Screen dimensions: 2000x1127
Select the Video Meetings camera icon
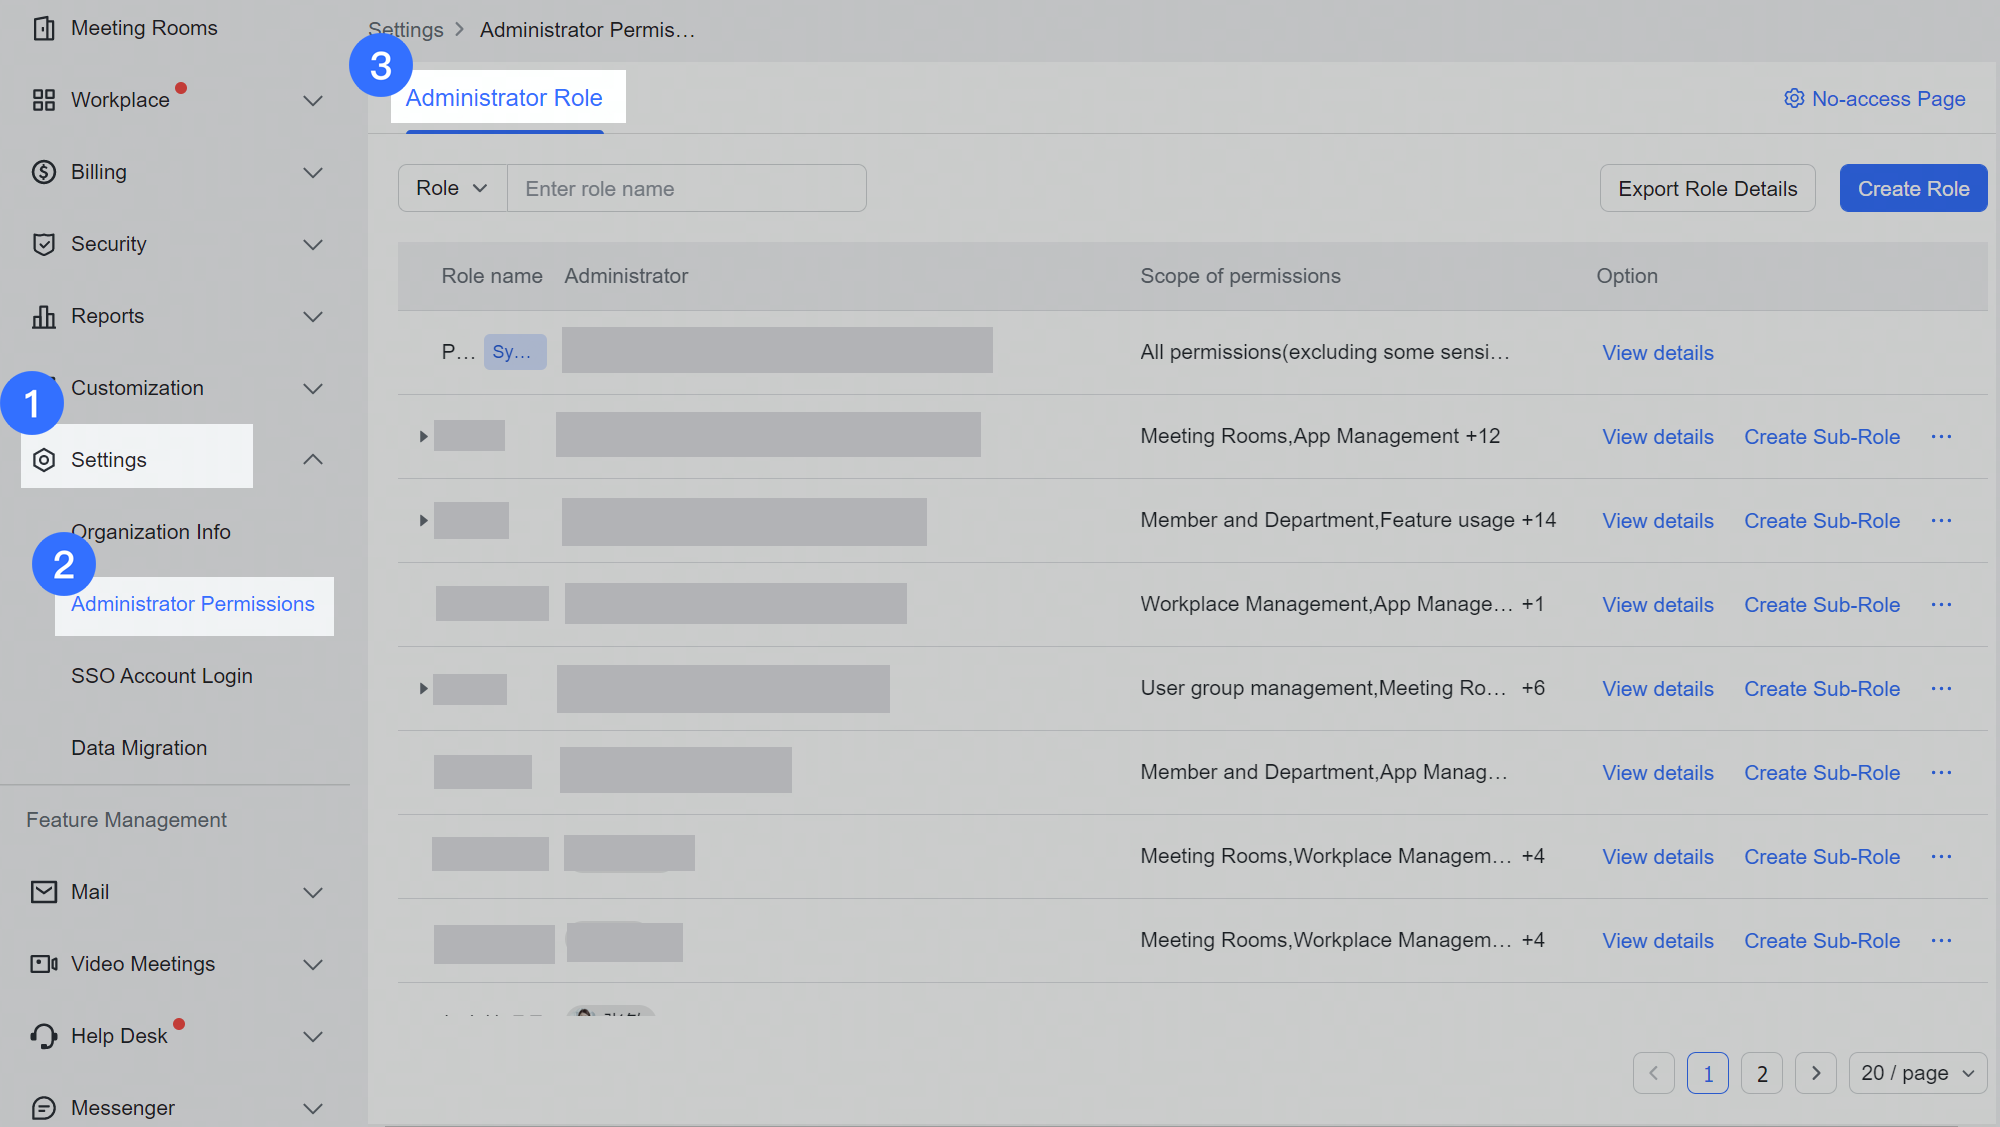[43, 963]
